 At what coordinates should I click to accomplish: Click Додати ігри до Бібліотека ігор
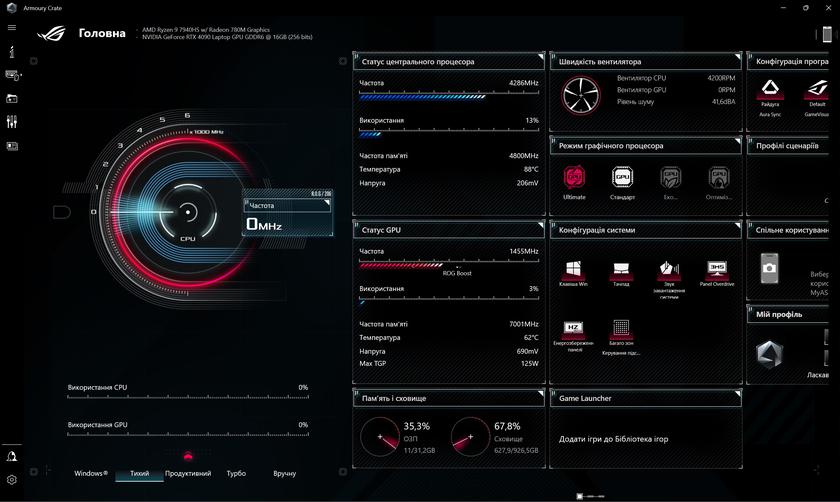[613, 439]
